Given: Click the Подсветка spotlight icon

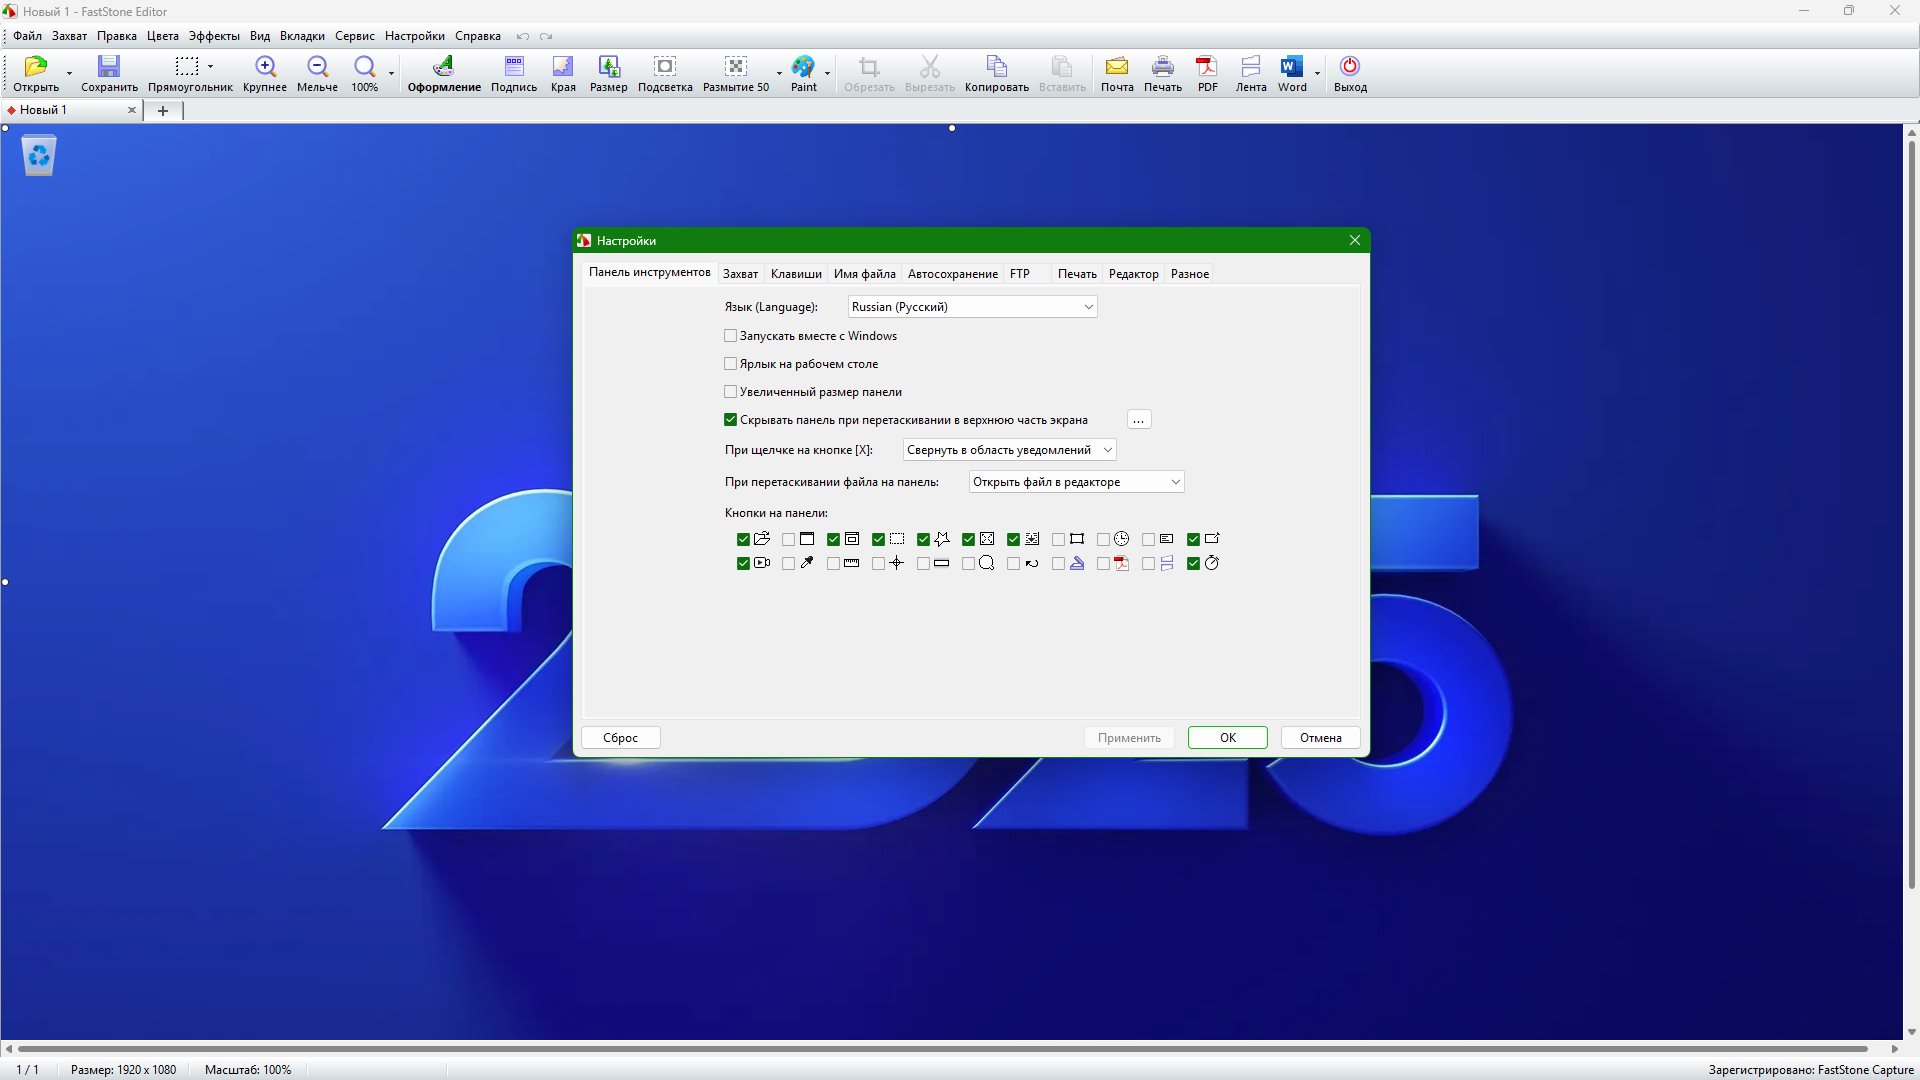Looking at the screenshot, I should pos(665,67).
